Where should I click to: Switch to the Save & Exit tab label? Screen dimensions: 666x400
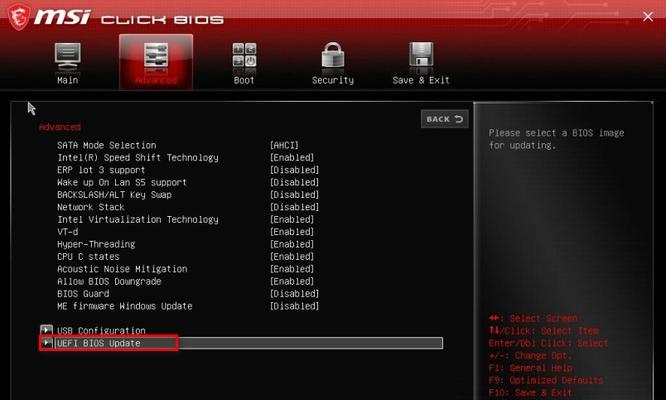421,80
